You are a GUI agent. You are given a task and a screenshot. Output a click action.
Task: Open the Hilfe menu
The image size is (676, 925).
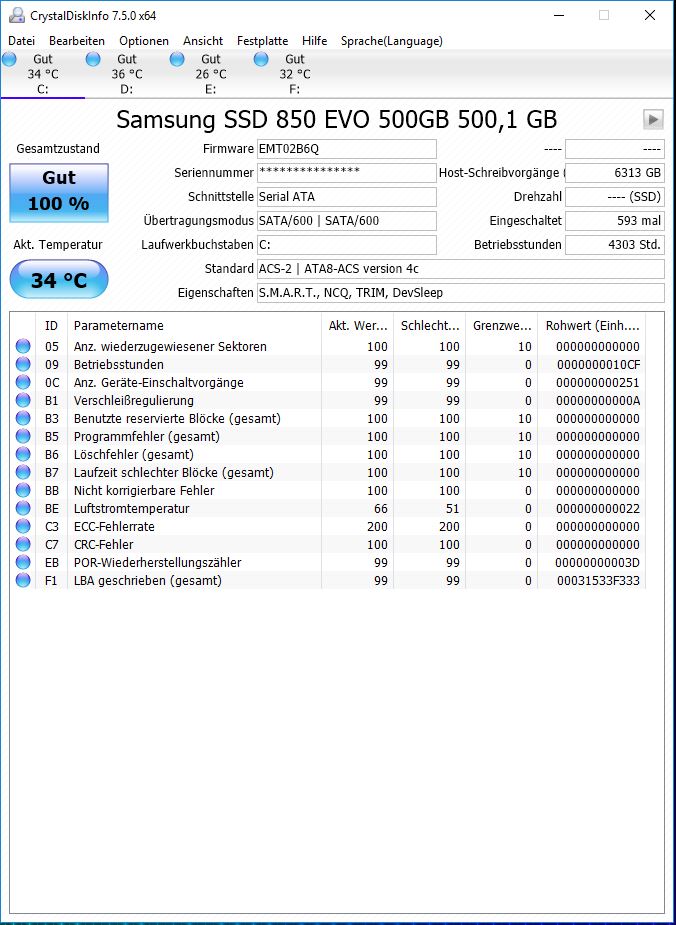coord(314,41)
